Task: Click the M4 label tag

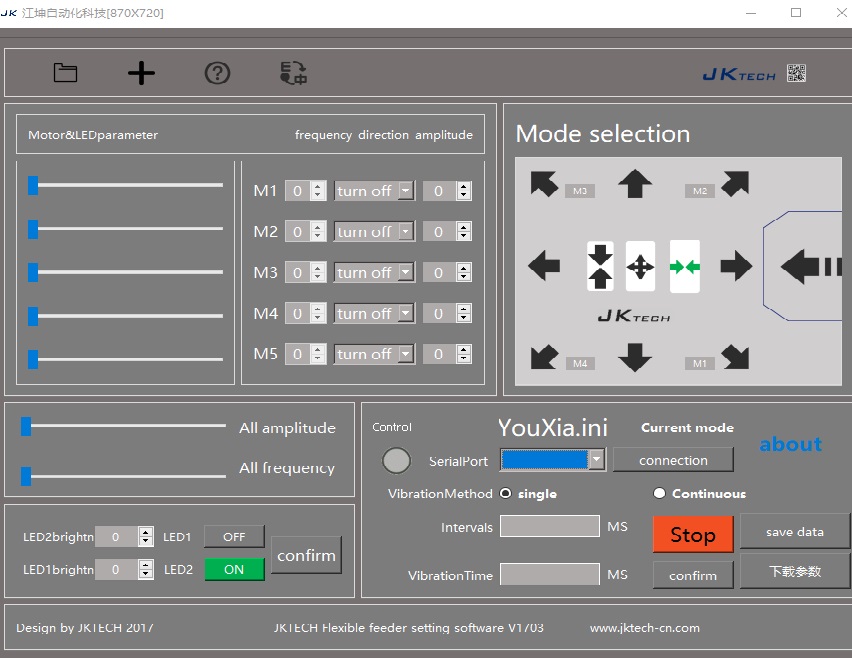Action: tap(580, 364)
